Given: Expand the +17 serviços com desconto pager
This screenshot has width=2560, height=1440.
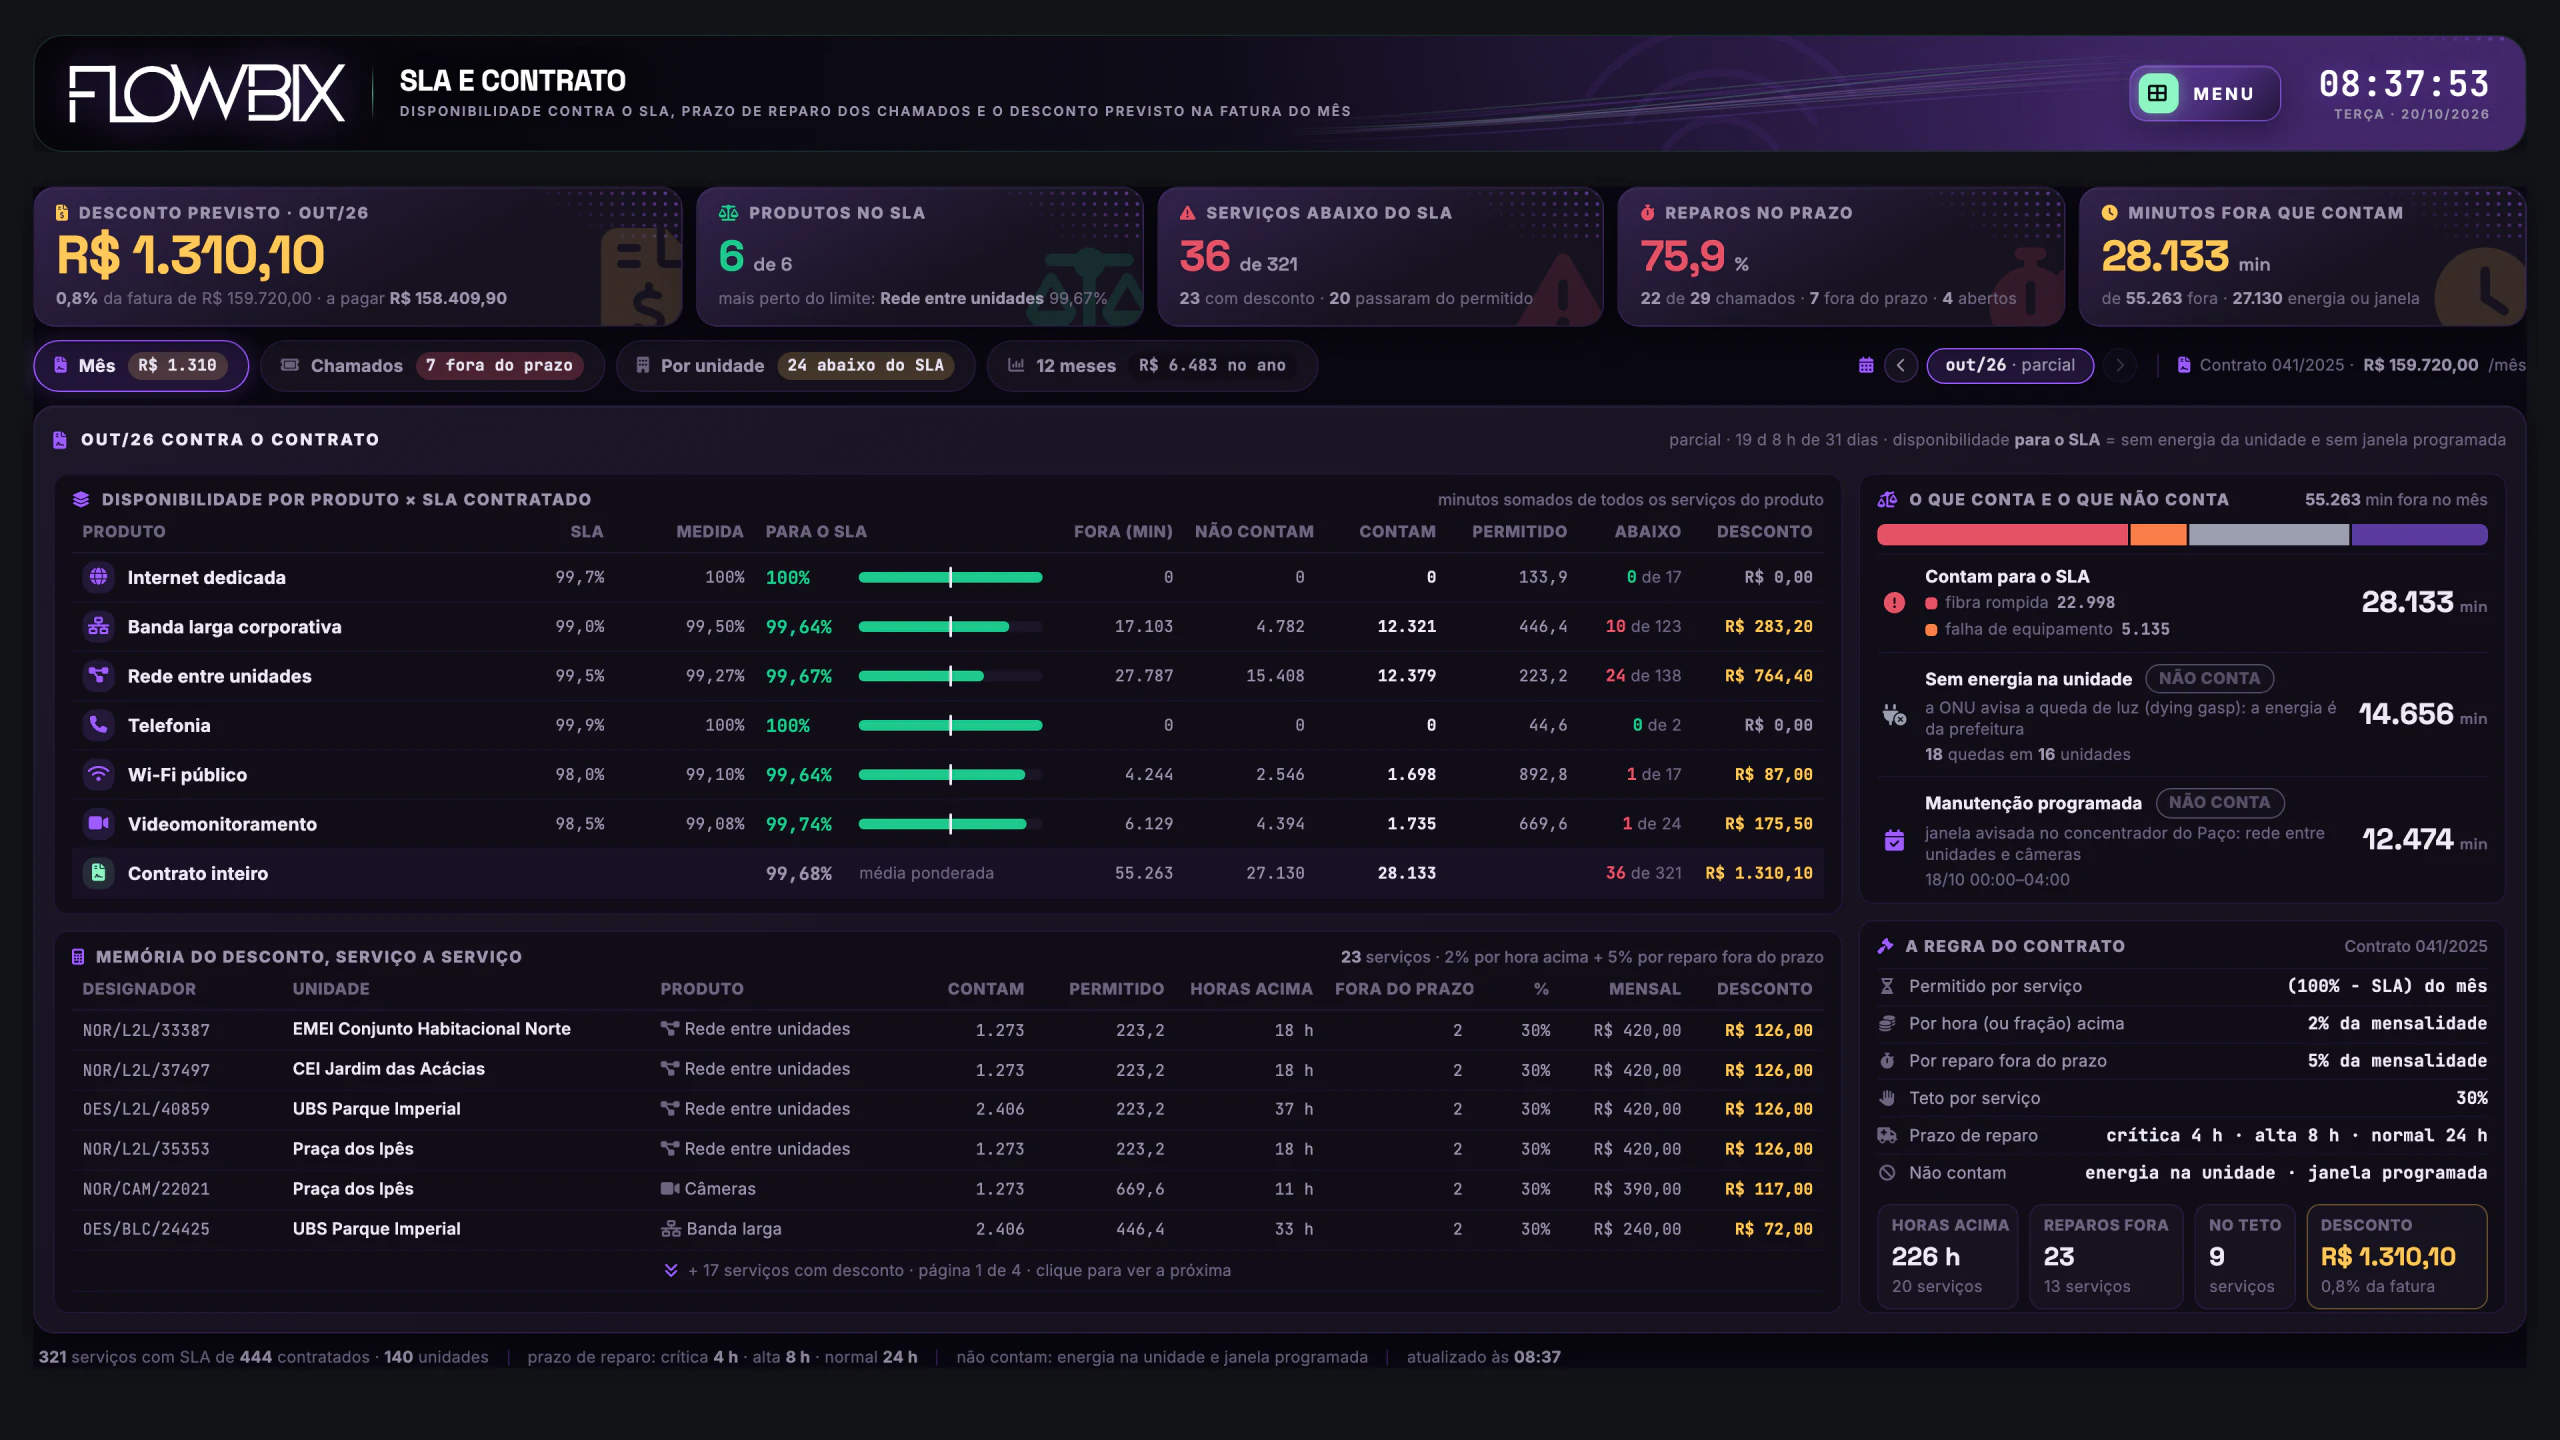Looking at the screenshot, I should click(x=947, y=1270).
